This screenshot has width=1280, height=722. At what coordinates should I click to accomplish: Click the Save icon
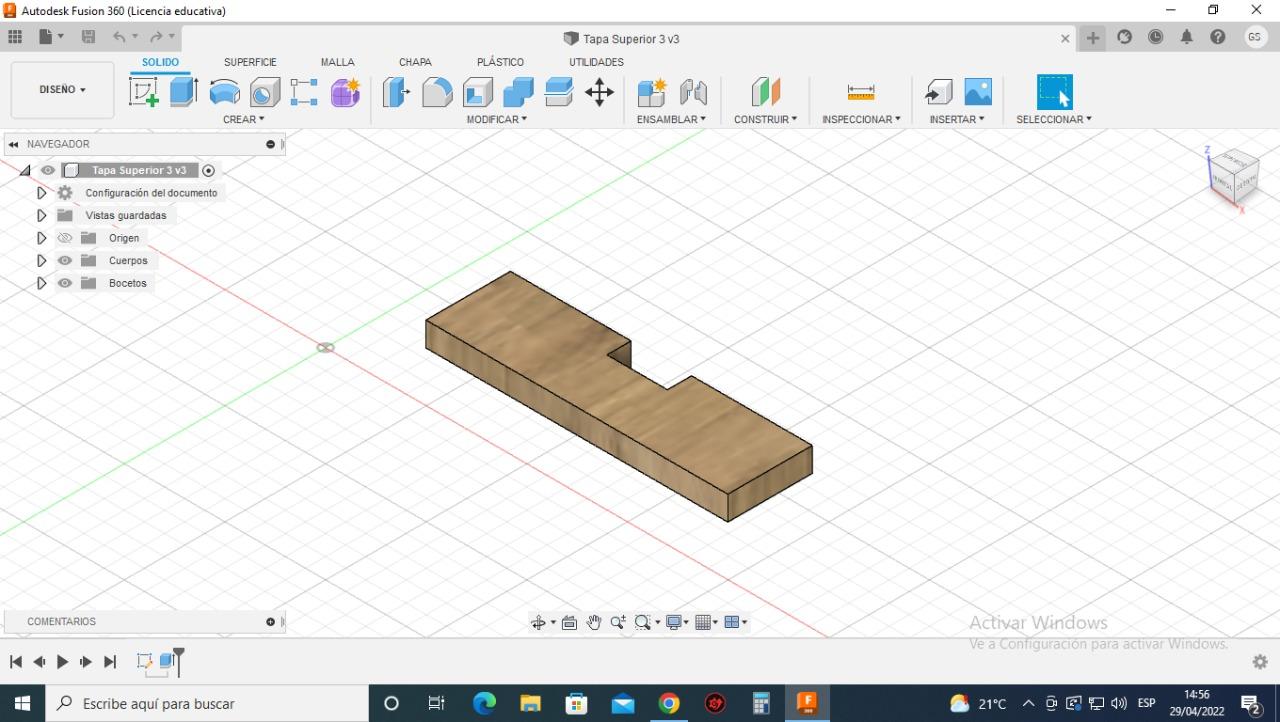coord(88,37)
